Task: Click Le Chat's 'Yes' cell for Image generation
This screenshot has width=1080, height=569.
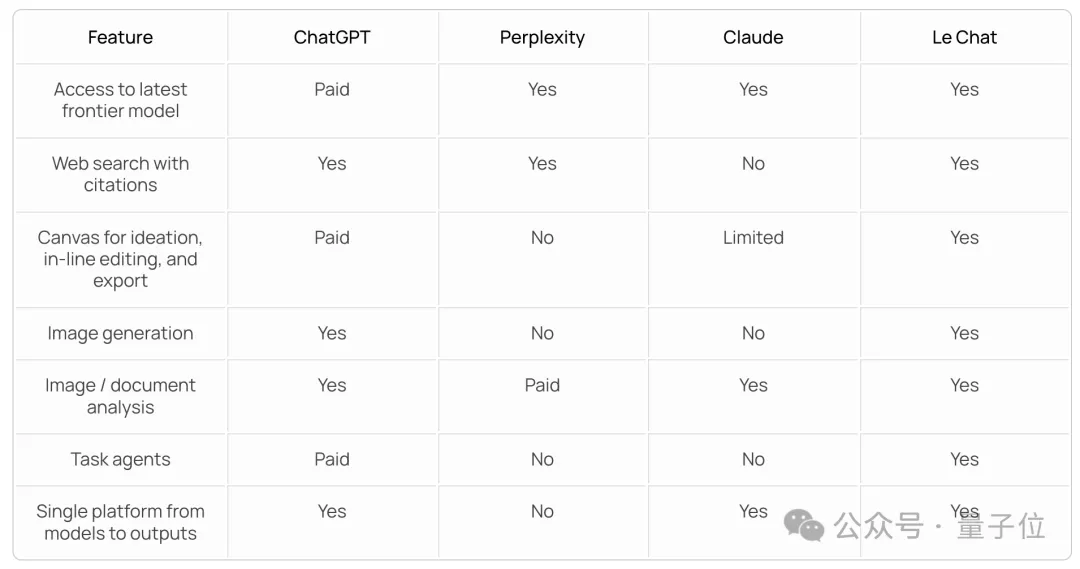Action: 964,334
